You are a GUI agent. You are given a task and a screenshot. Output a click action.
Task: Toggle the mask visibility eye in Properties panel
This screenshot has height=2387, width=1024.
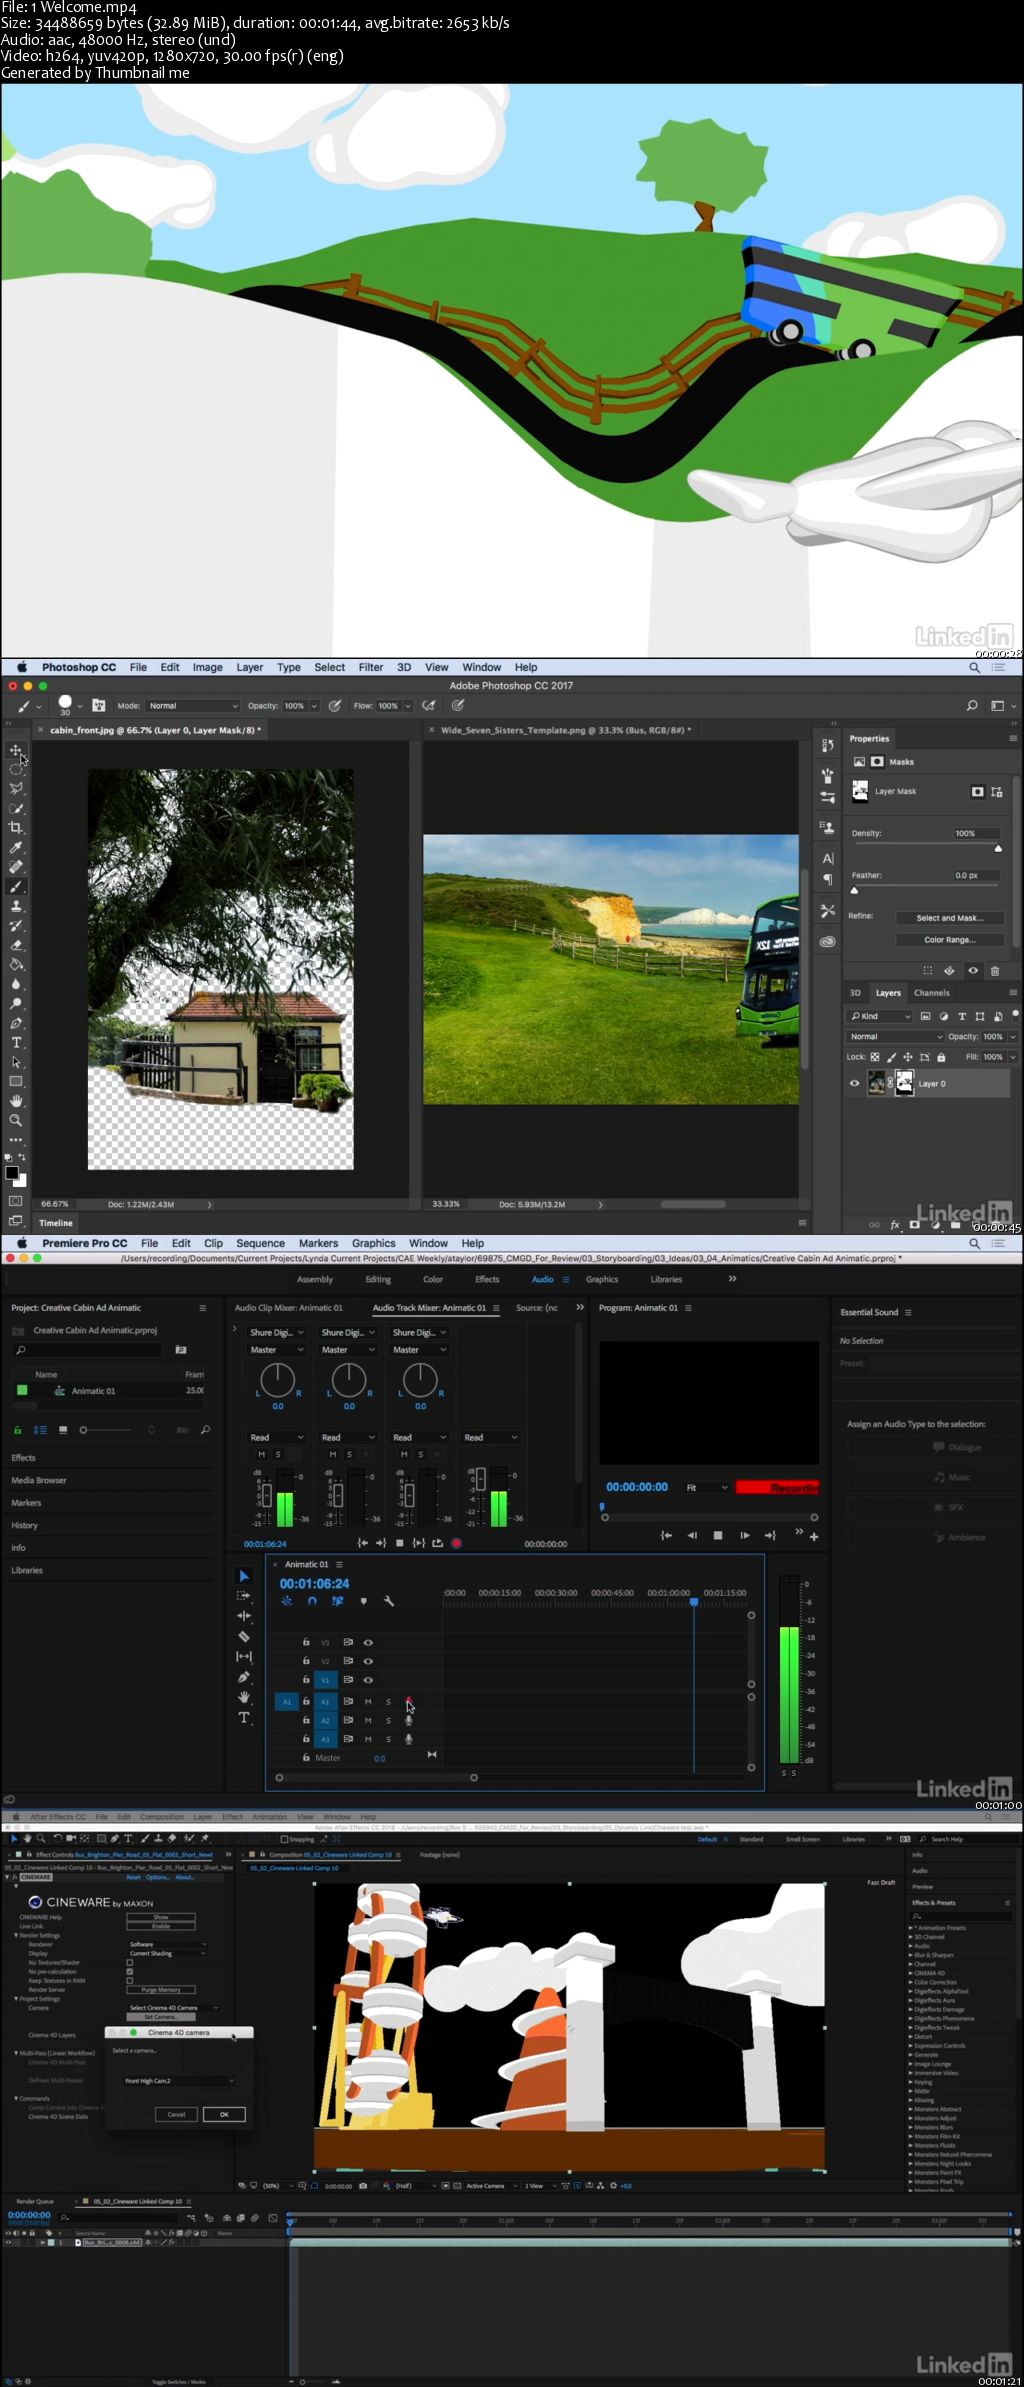point(973,970)
